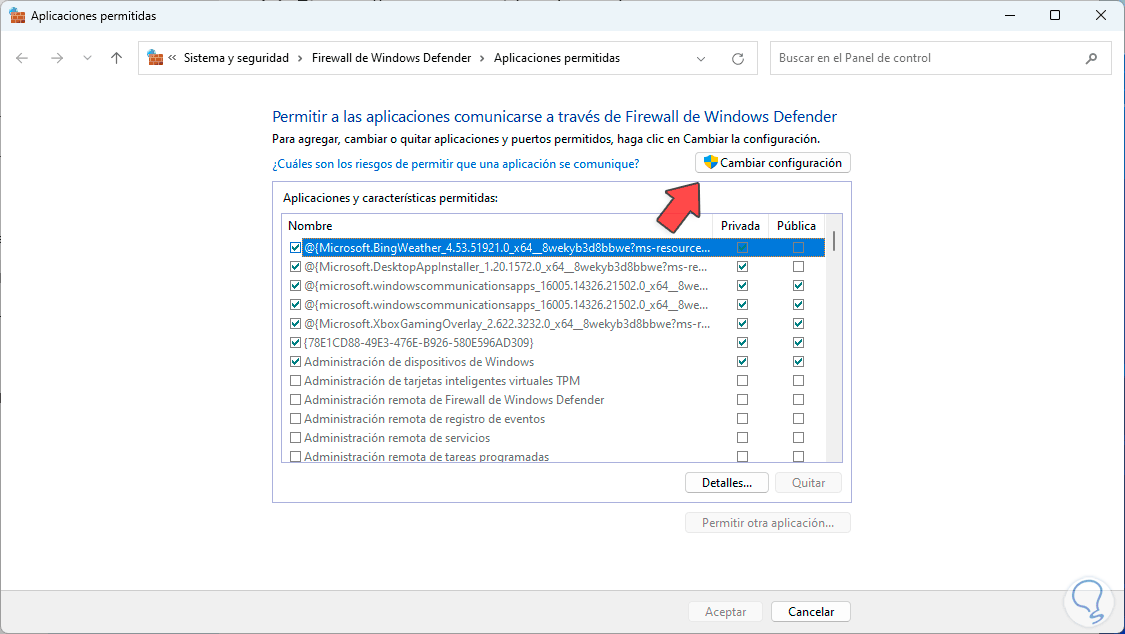Toggle {78E1CD88-49E3-476E-B926-580E596AD309} name checkbox
This screenshot has height=634, width=1125.
click(x=295, y=343)
